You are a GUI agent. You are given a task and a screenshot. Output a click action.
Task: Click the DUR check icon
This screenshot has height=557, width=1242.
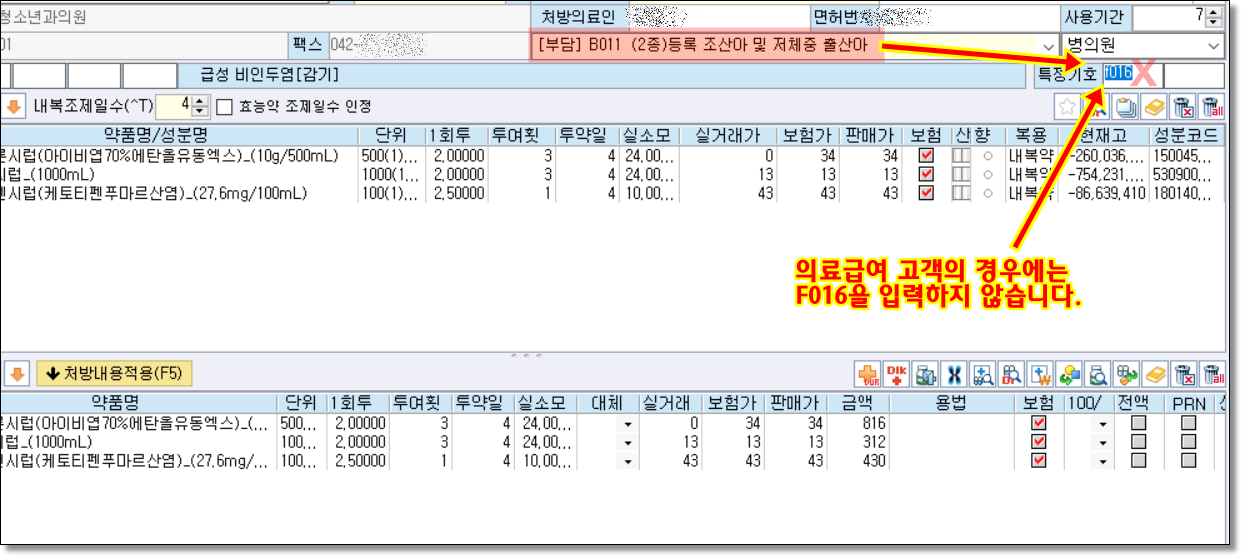868,374
